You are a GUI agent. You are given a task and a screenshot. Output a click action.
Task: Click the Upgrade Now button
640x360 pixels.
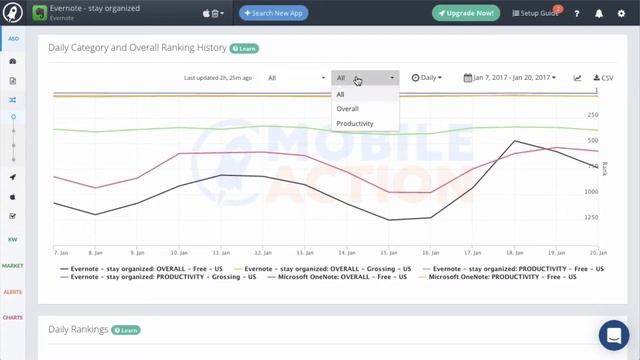pos(466,13)
